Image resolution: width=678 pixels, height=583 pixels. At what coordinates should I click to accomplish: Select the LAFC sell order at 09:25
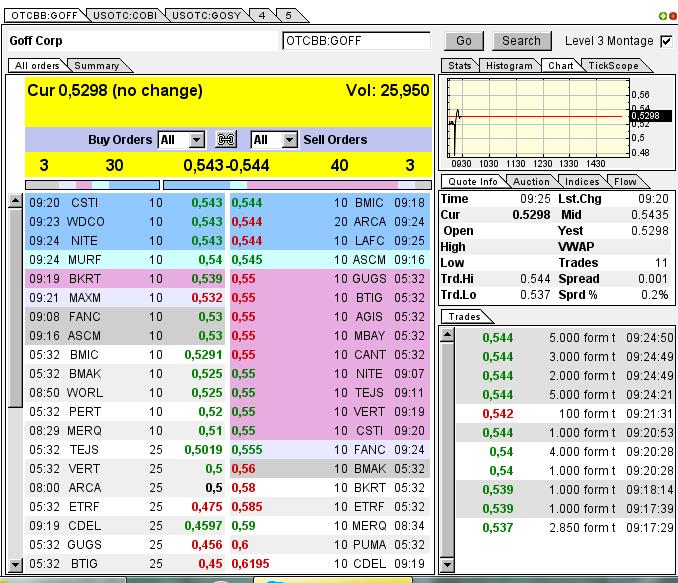[x=330, y=240]
